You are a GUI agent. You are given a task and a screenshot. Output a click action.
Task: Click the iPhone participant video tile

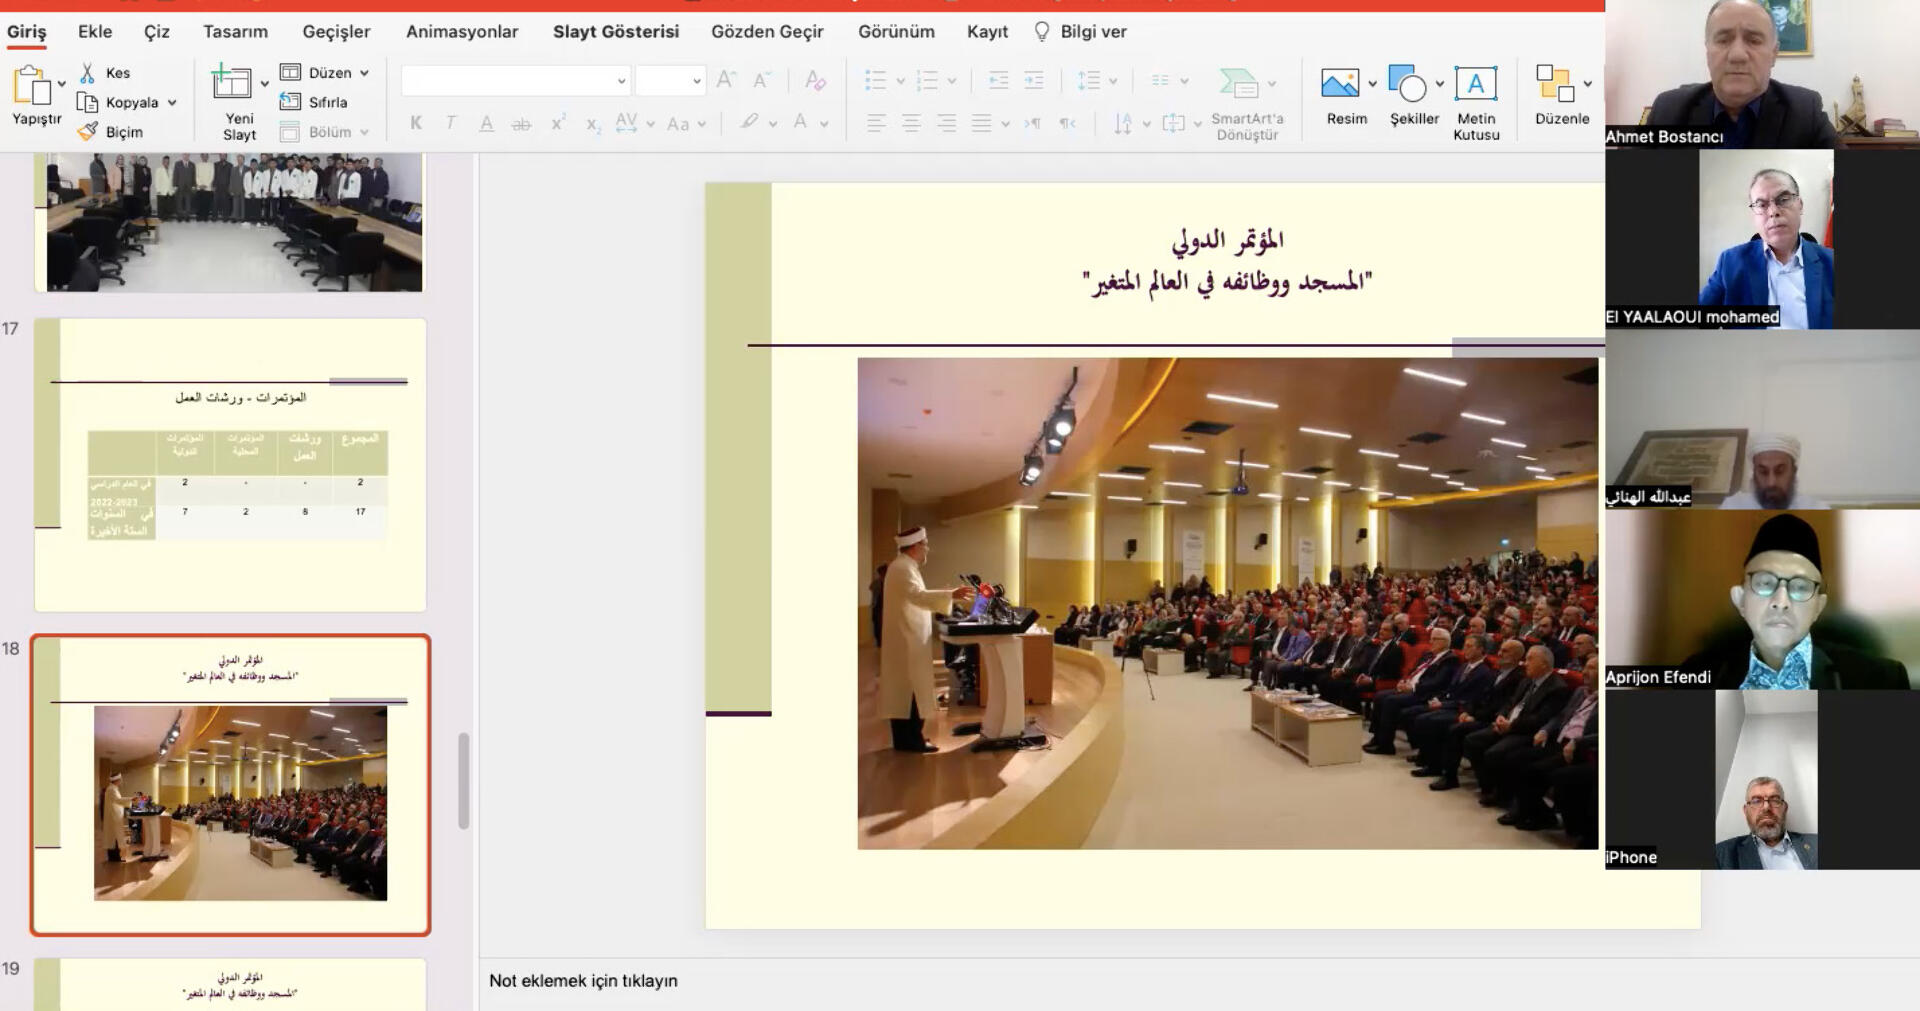[1762, 780]
